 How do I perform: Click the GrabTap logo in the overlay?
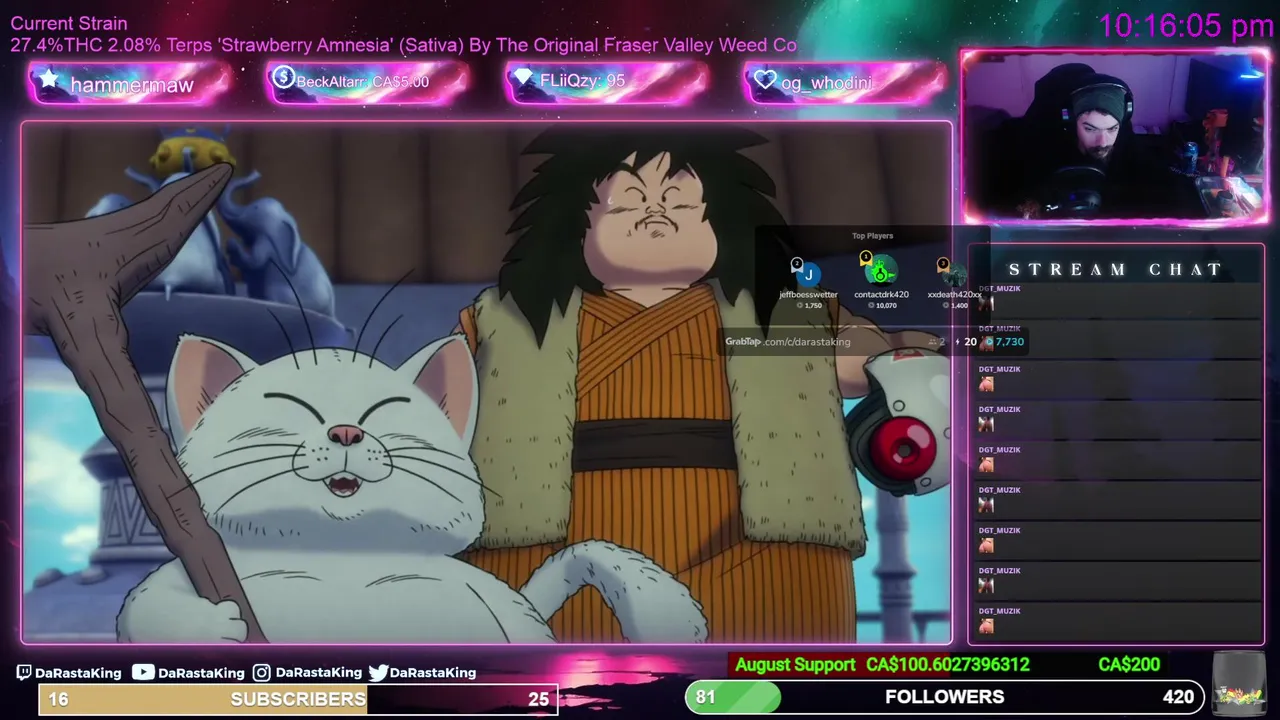(x=743, y=342)
